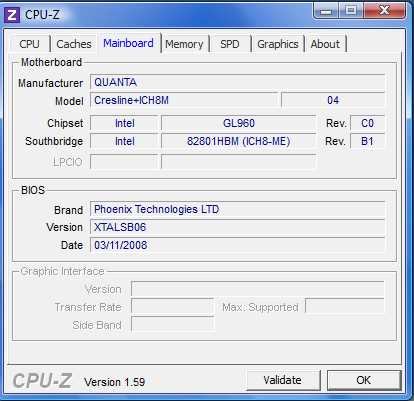The image size is (414, 401).
Task: Switch to the CPU tab
Action: [29, 44]
